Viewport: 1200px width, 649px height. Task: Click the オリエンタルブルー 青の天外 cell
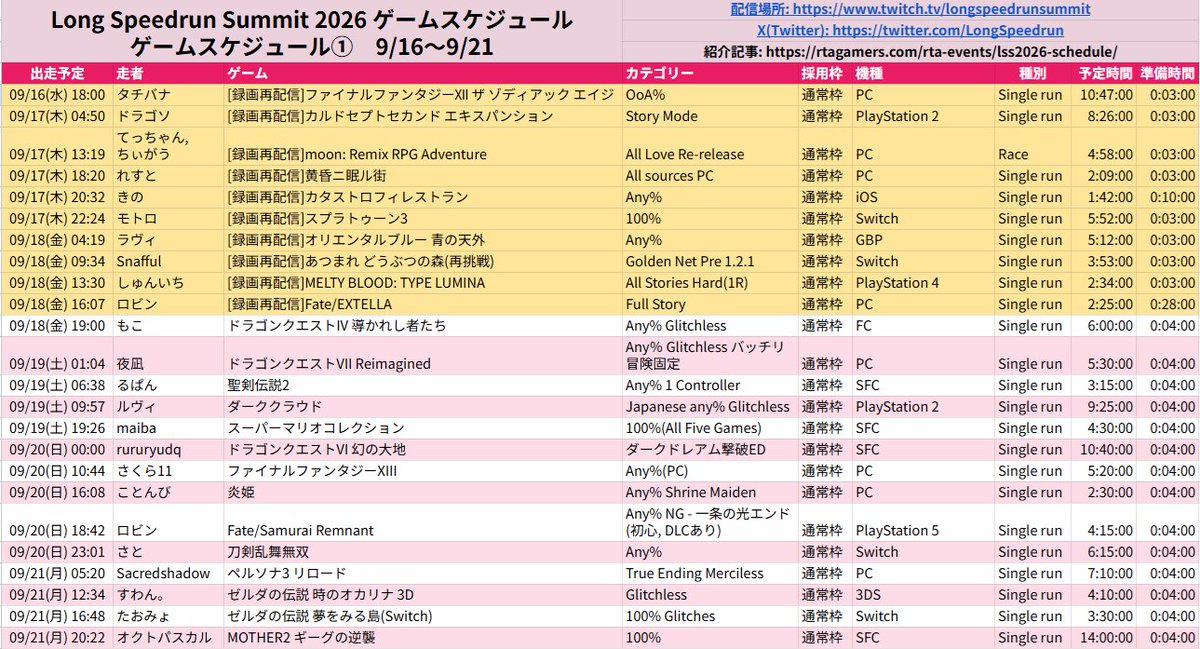click(x=422, y=240)
